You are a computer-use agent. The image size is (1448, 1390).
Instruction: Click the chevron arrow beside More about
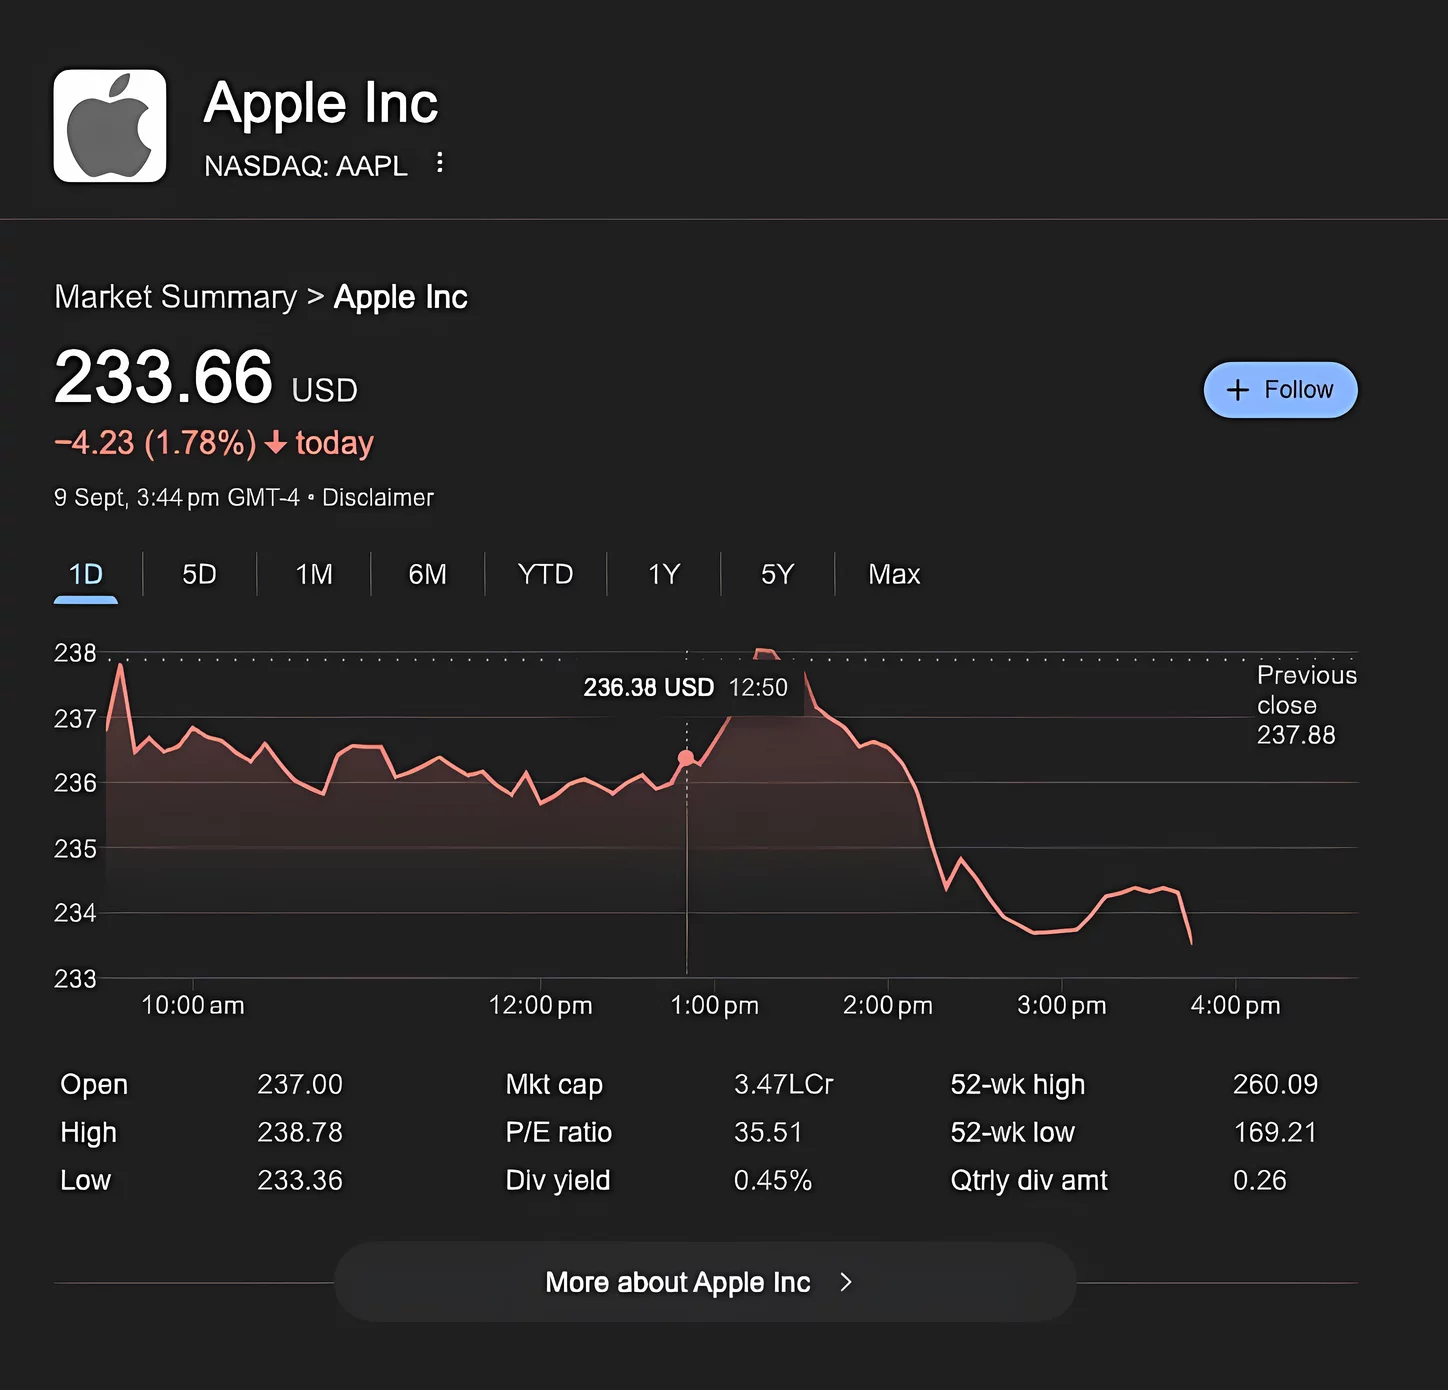846,1282
